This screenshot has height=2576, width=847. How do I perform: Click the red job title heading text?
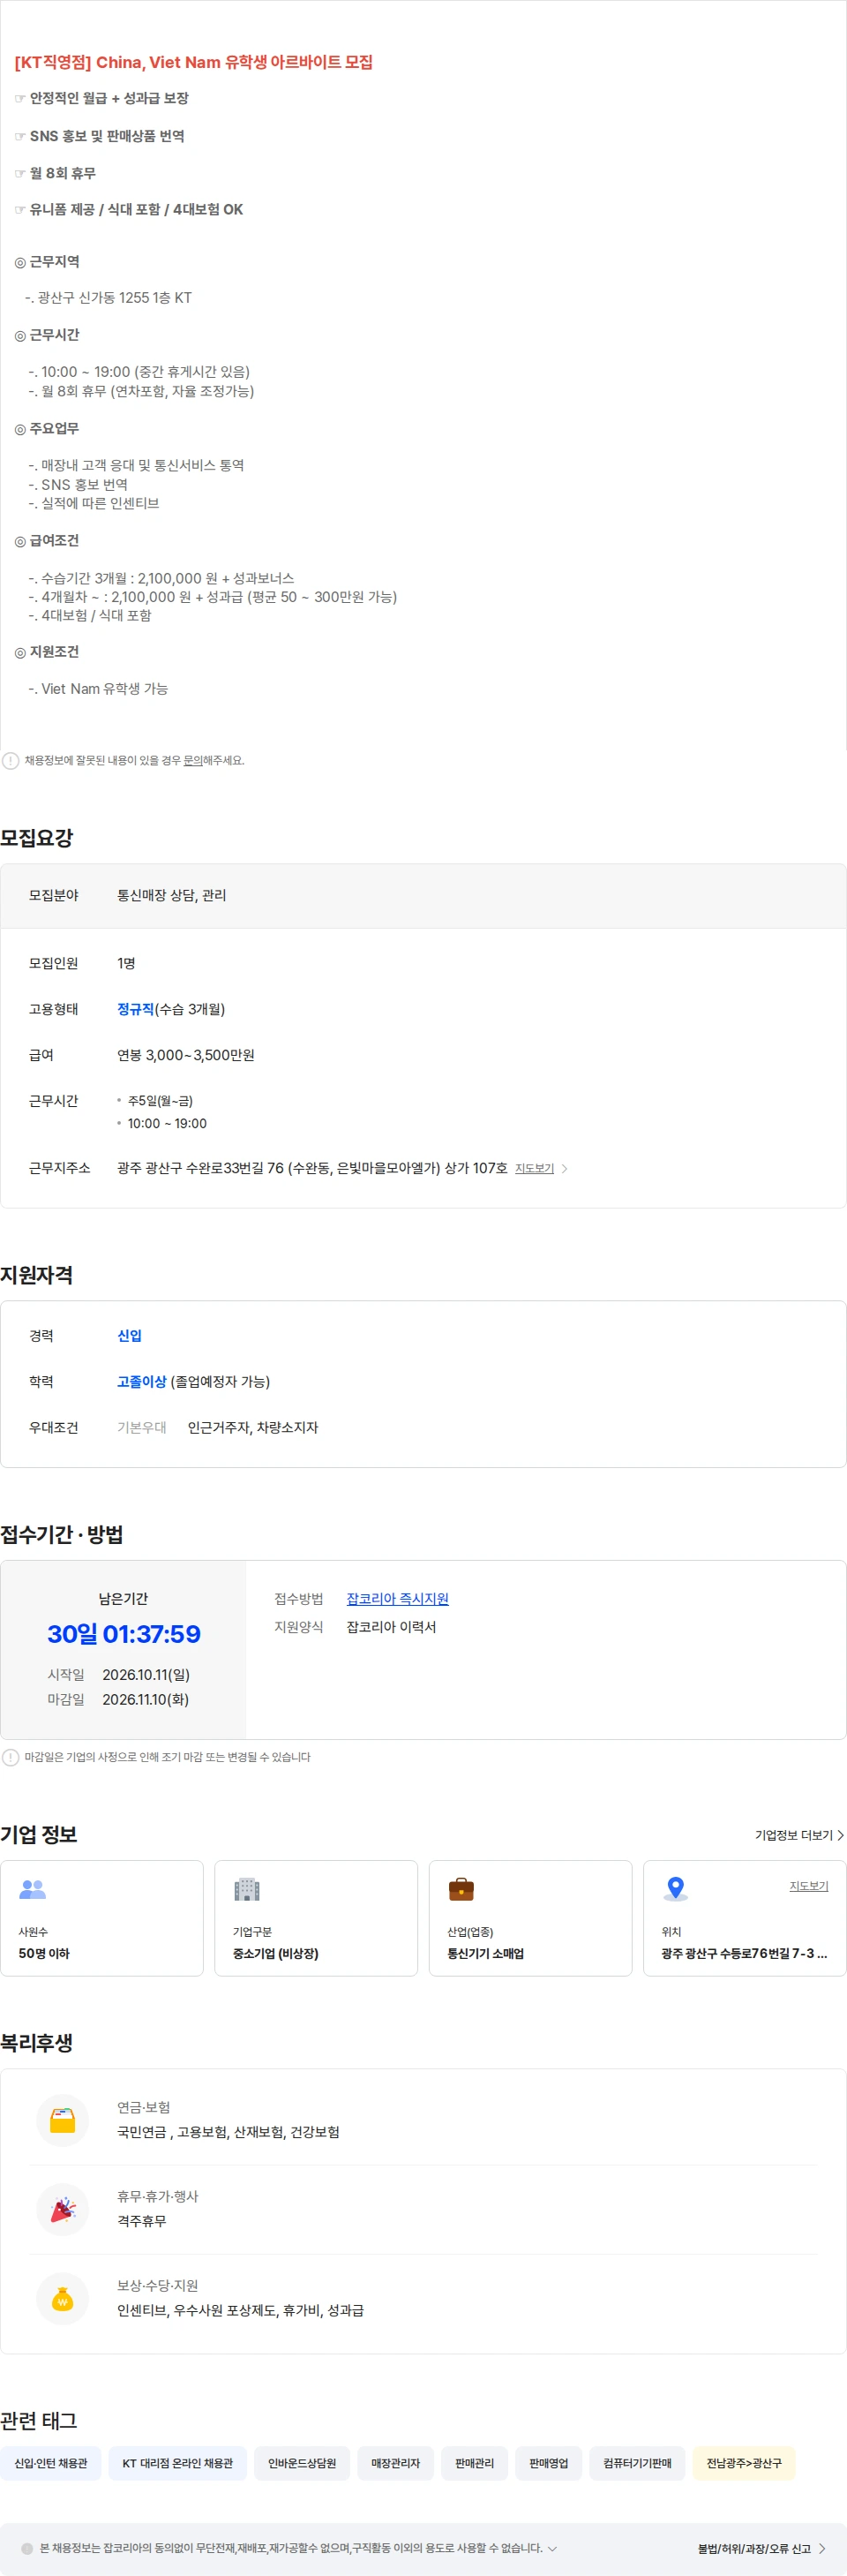pyautogui.click(x=194, y=62)
